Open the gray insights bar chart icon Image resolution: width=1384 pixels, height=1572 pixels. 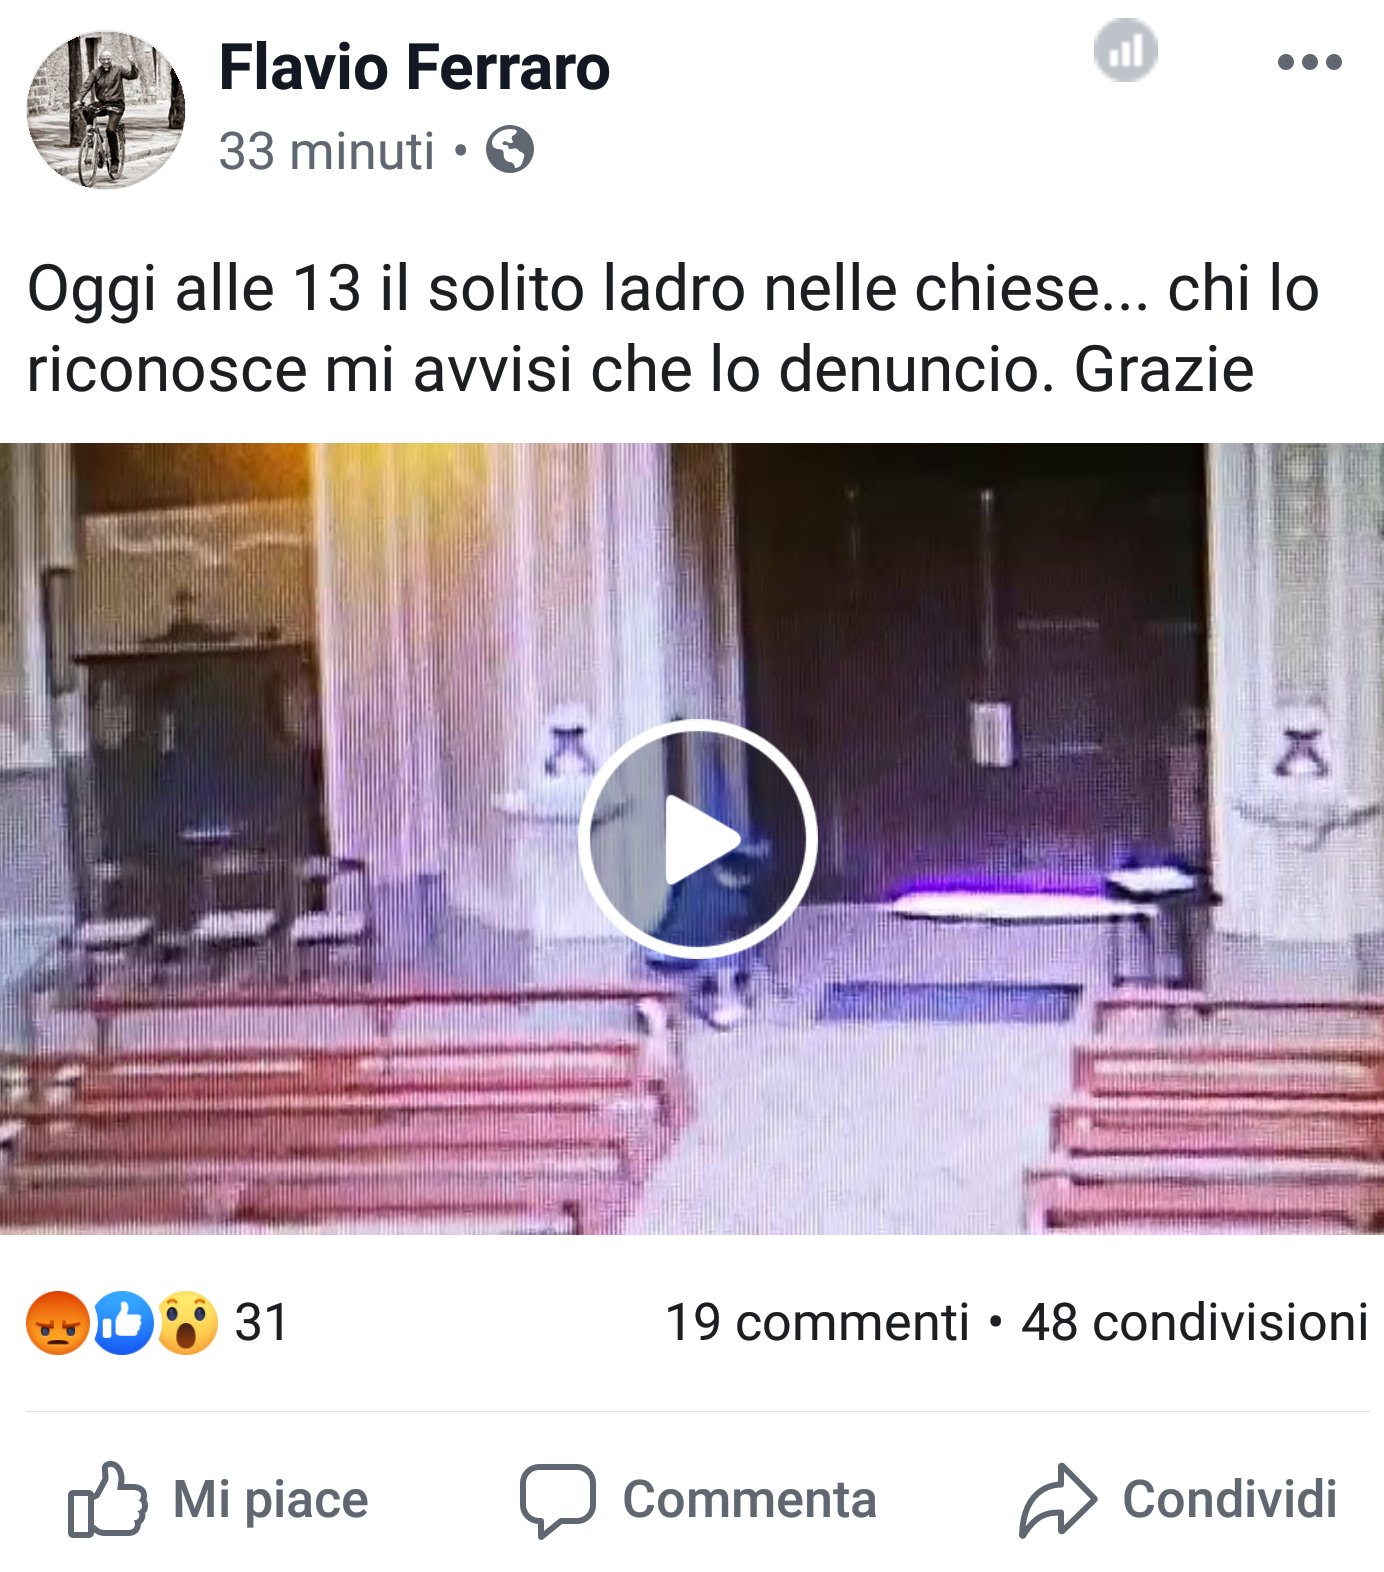pyautogui.click(x=1125, y=50)
